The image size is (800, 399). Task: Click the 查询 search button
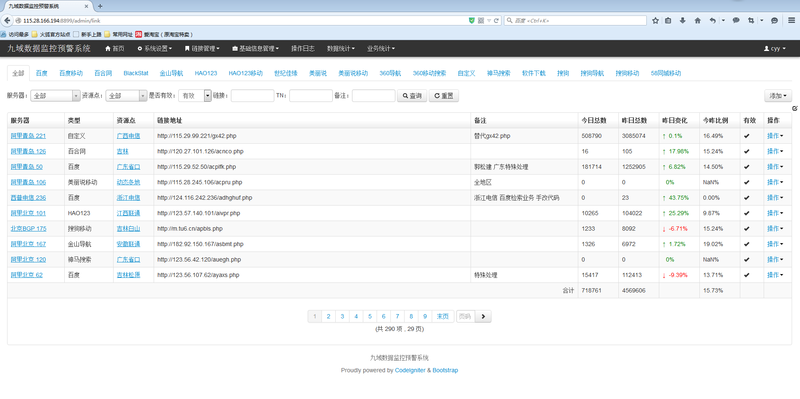pos(412,95)
